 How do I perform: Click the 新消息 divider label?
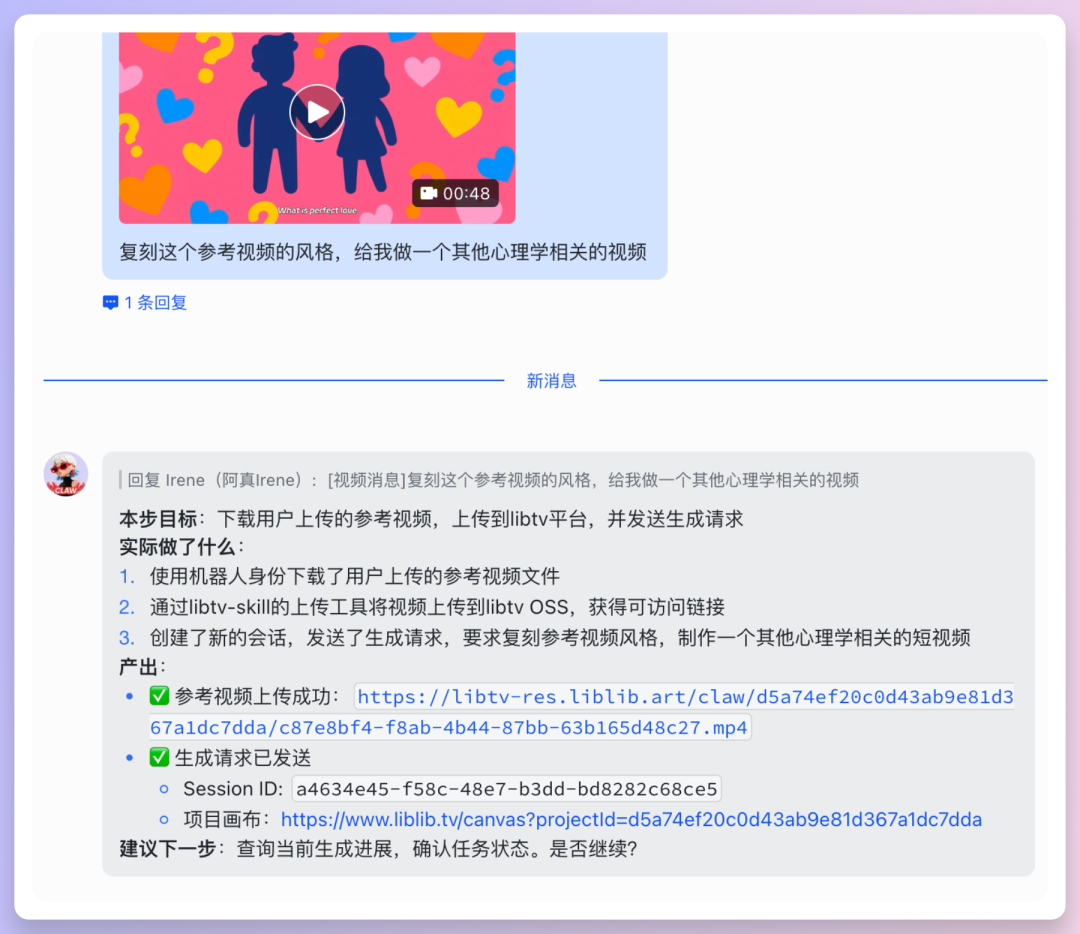(x=552, y=378)
